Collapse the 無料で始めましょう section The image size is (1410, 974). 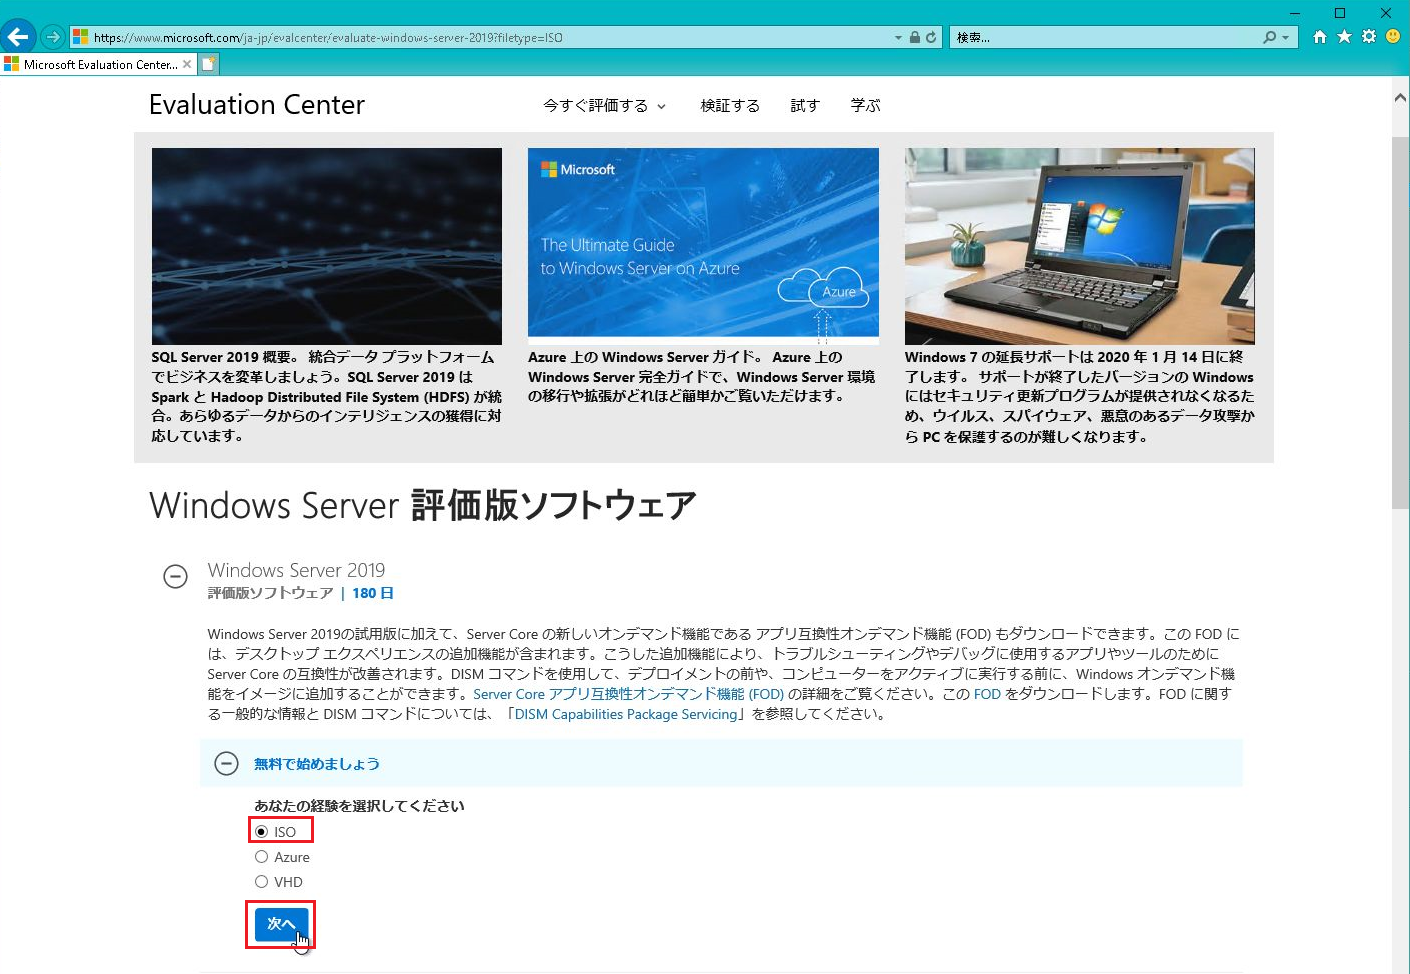(x=226, y=763)
